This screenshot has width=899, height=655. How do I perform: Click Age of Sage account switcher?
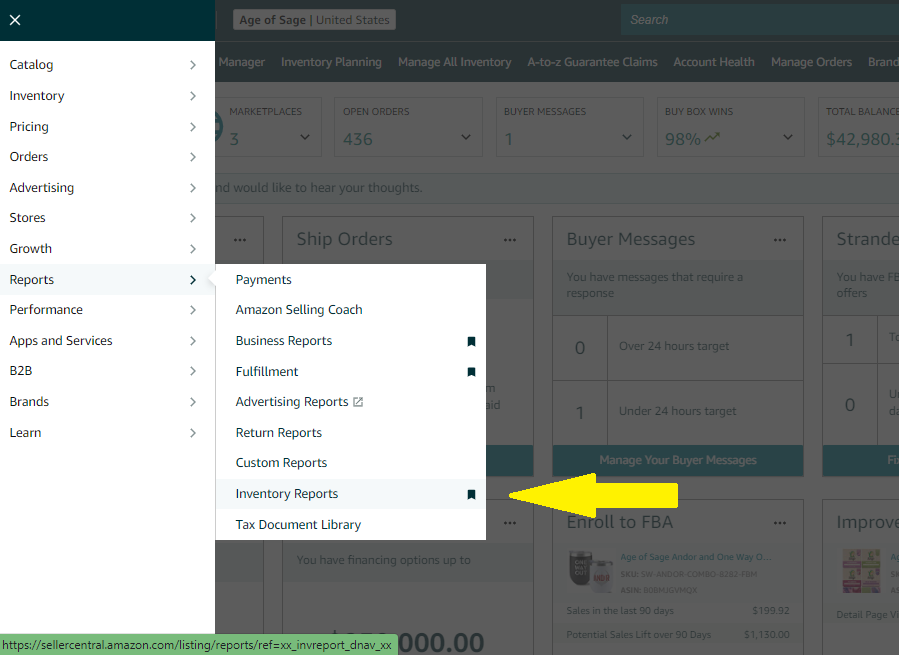pos(314,20)
